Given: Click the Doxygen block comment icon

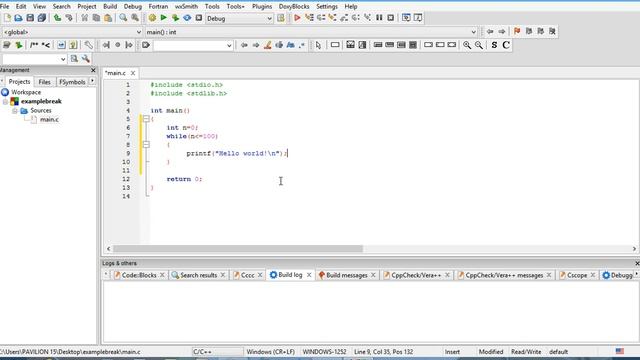Looking at the screenshot, I should coord(34,45).
